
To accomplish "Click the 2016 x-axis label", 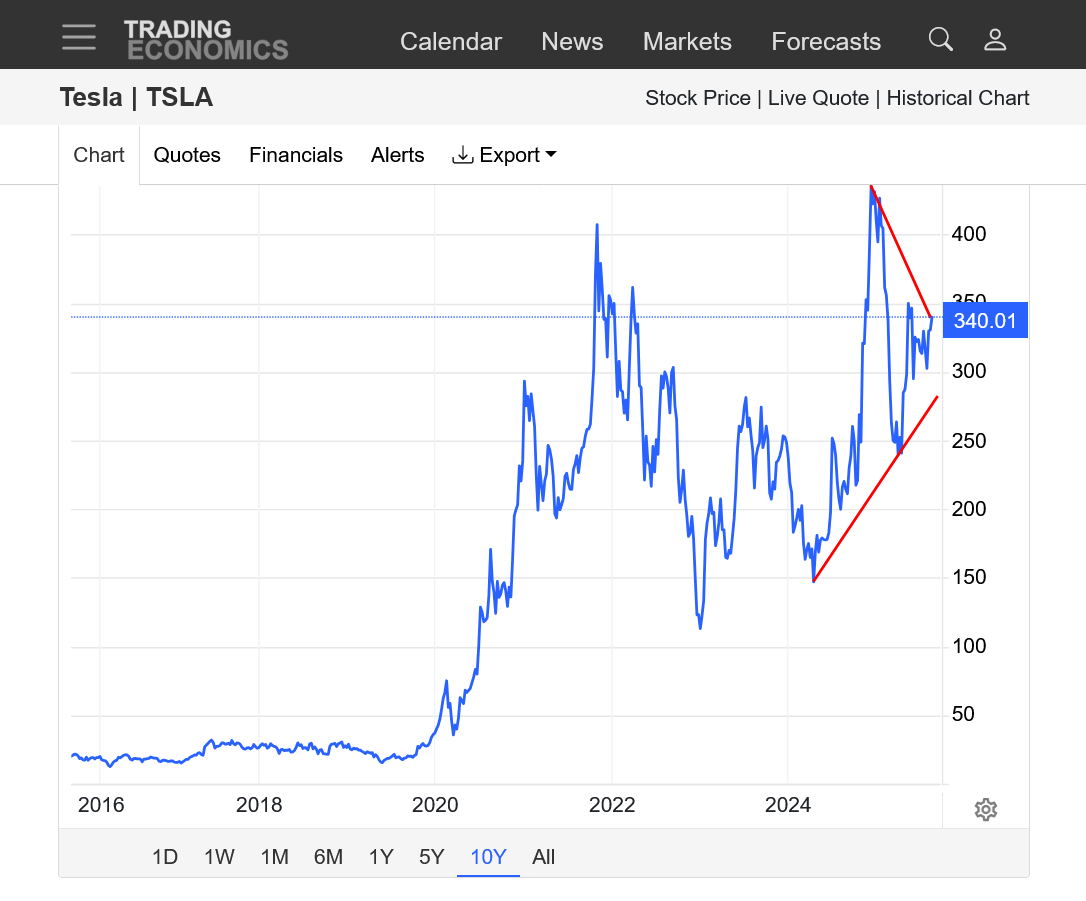I will click(x=101, y=805).
